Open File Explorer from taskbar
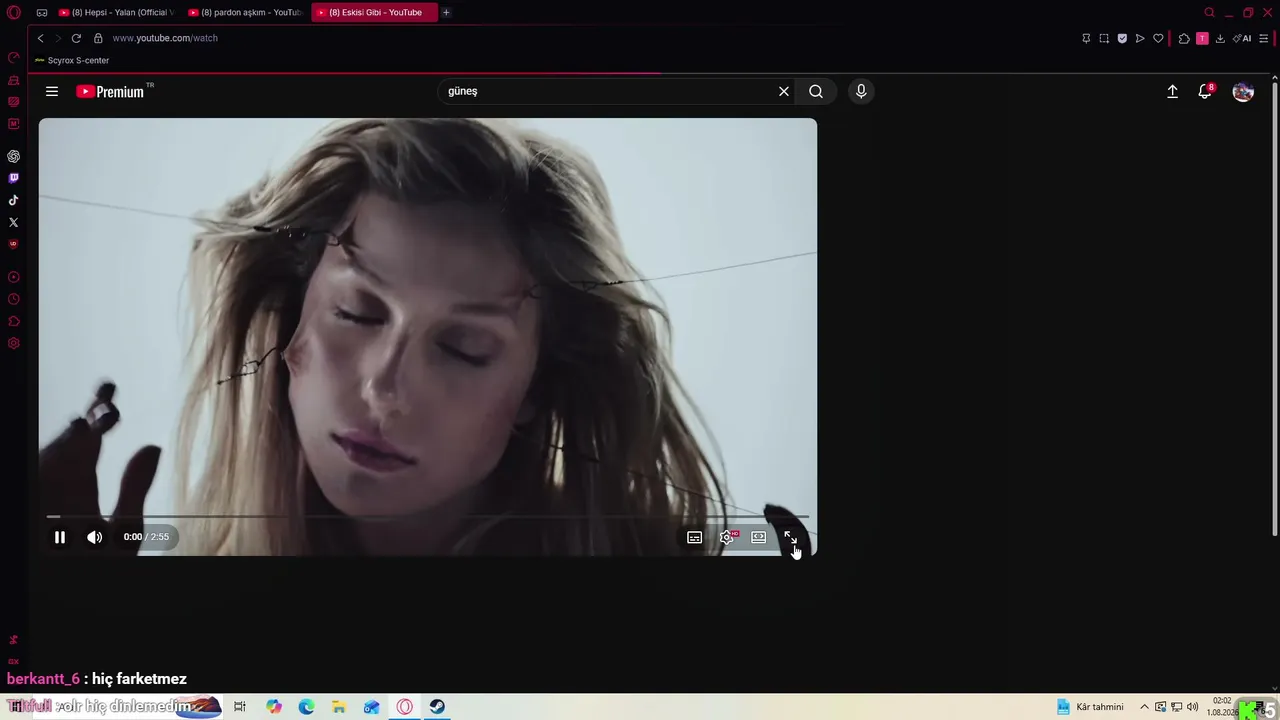The height and width of the screenshot is (720, 1280). click(x=339, y=707)
